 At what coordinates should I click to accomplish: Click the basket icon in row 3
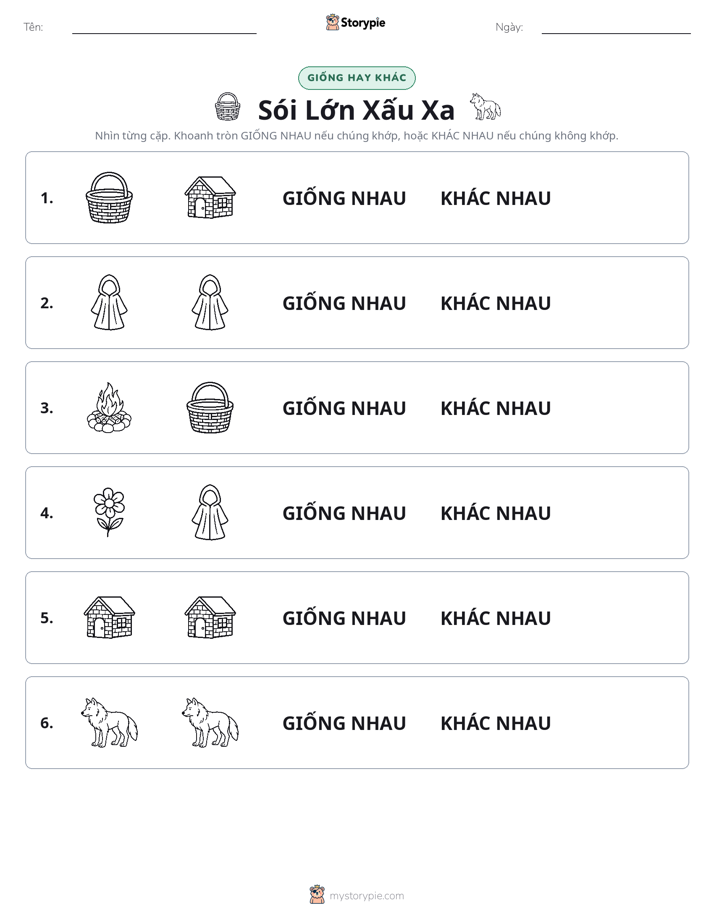(210, 407)
